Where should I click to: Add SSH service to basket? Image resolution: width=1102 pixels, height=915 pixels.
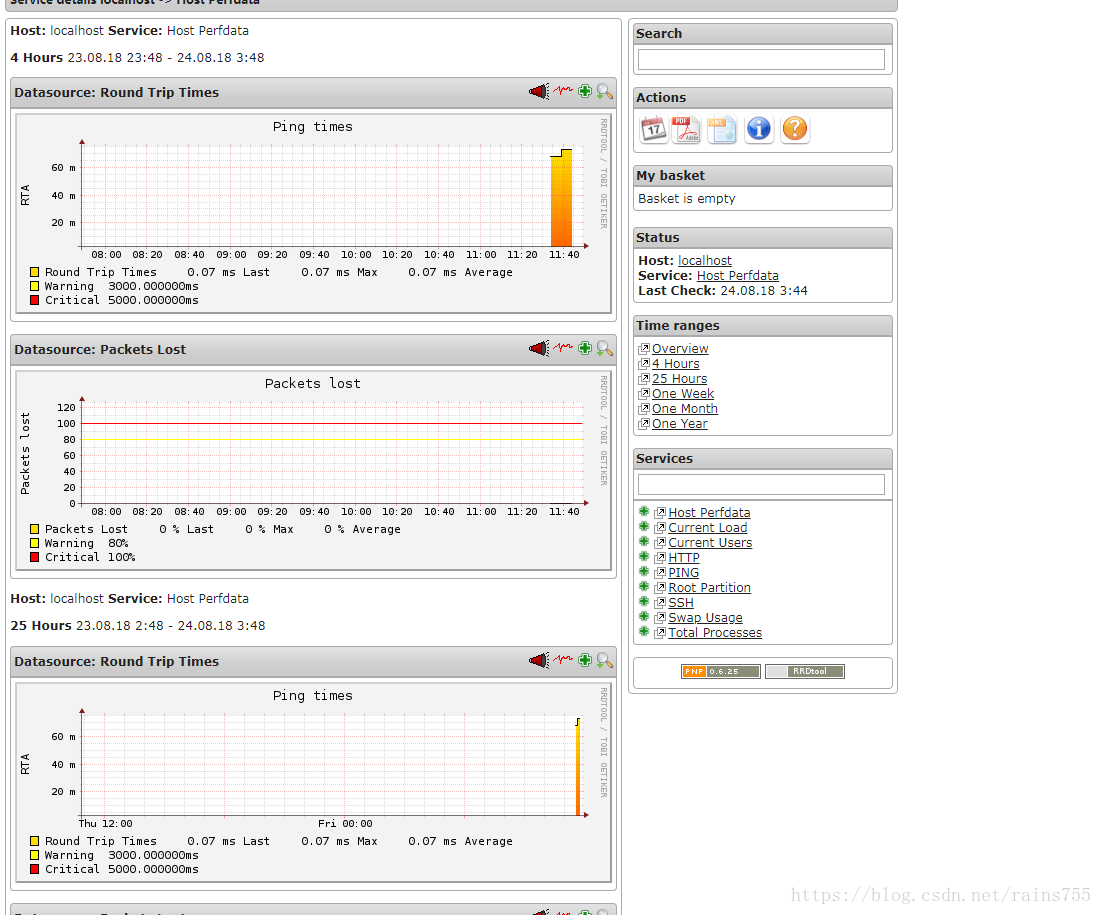click(644, 602)
